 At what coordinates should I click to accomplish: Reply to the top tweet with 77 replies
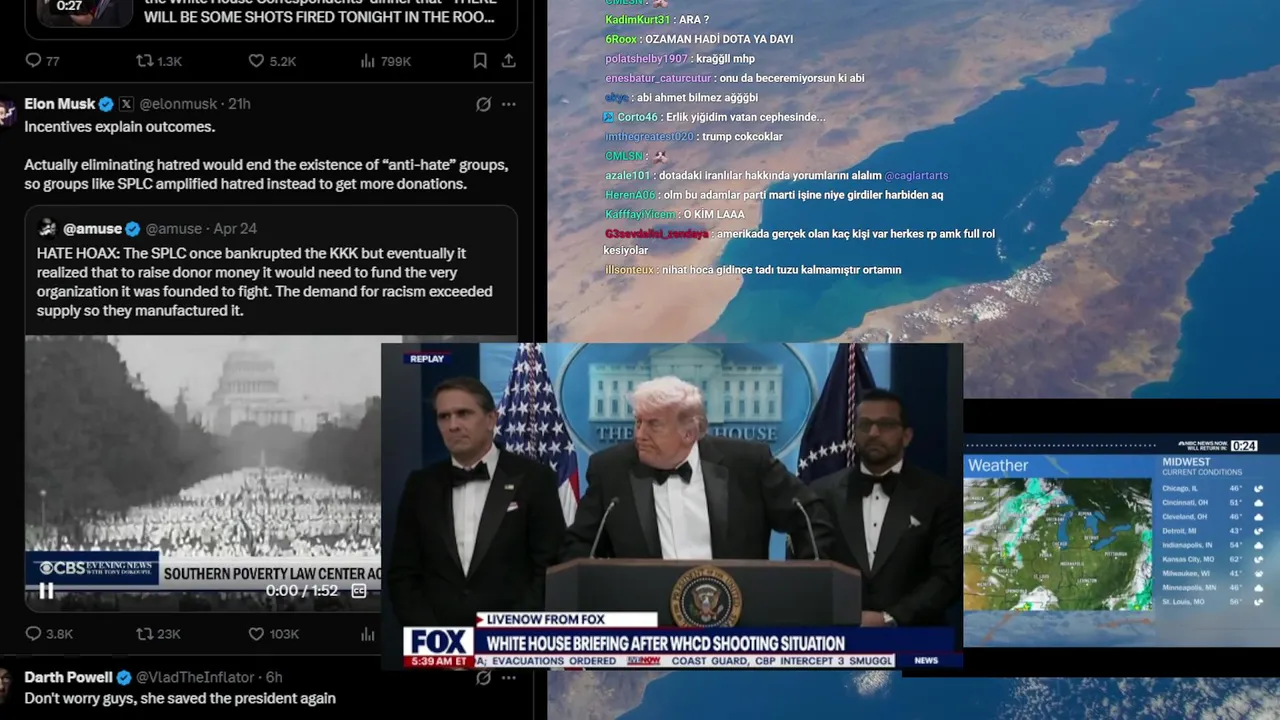tap(42, 61)
